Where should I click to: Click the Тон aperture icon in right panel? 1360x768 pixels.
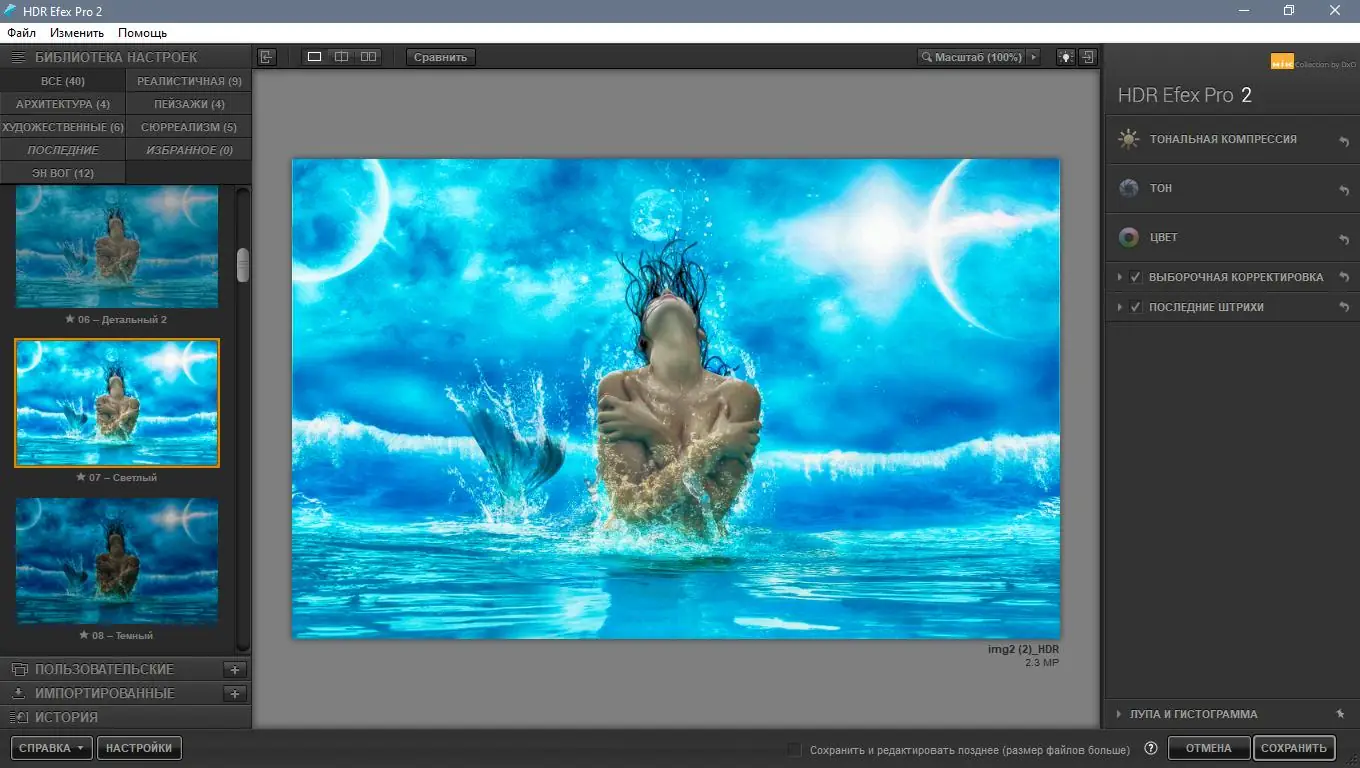(1129, 188)
